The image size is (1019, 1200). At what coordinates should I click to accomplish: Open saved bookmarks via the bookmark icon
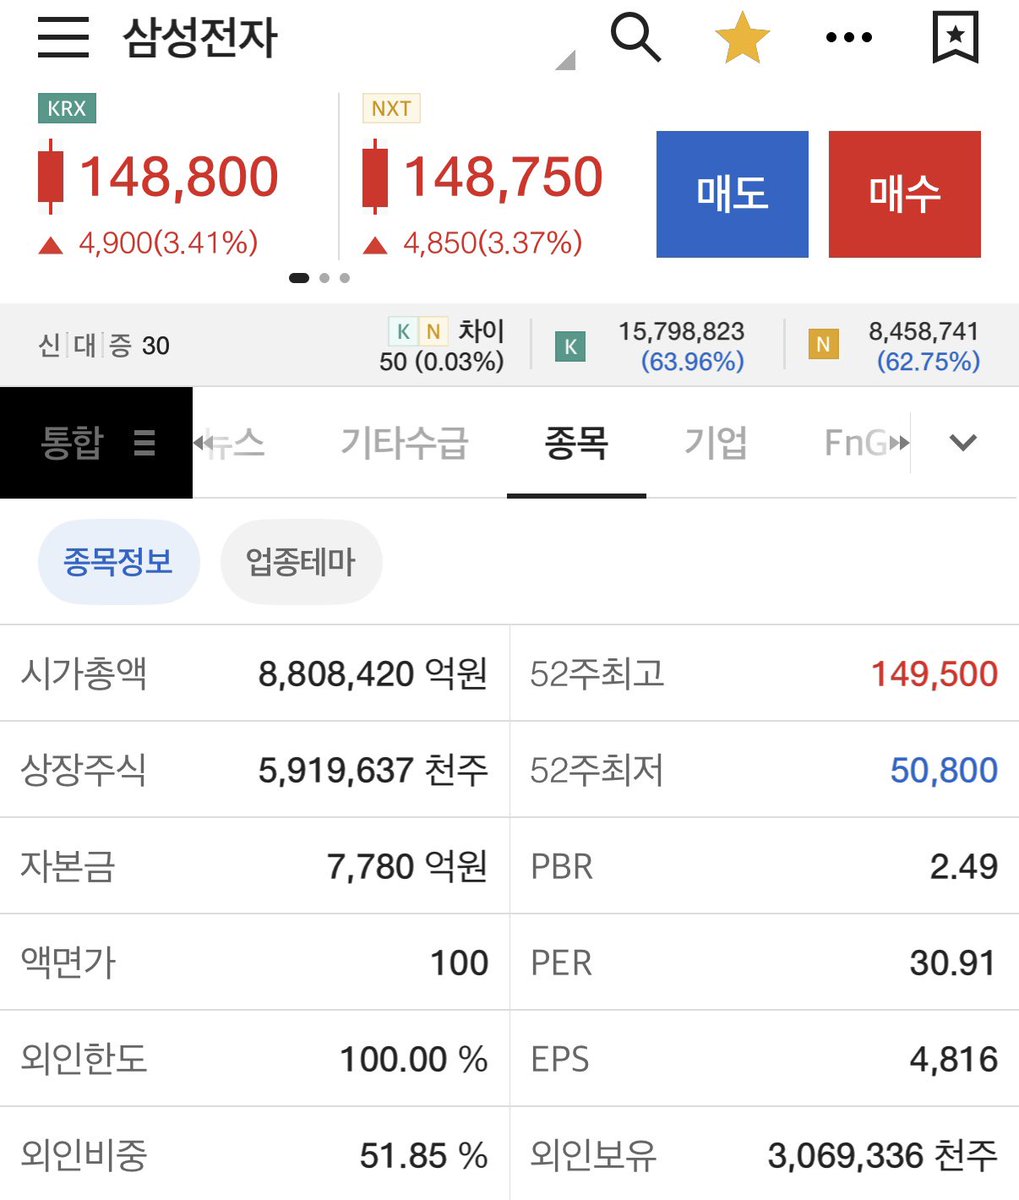954,37
